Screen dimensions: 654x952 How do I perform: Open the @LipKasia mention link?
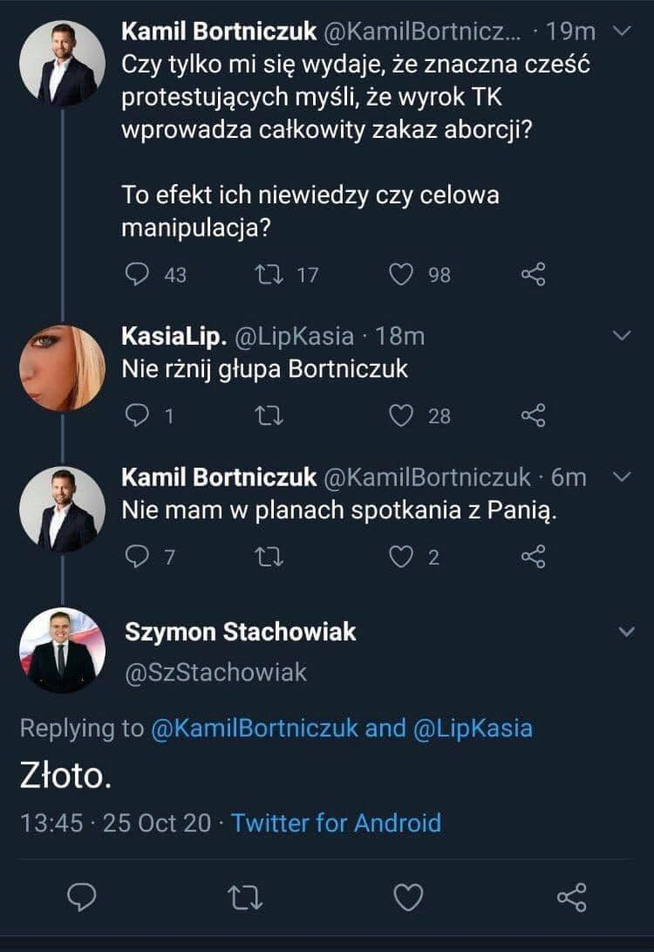[473, 728]
